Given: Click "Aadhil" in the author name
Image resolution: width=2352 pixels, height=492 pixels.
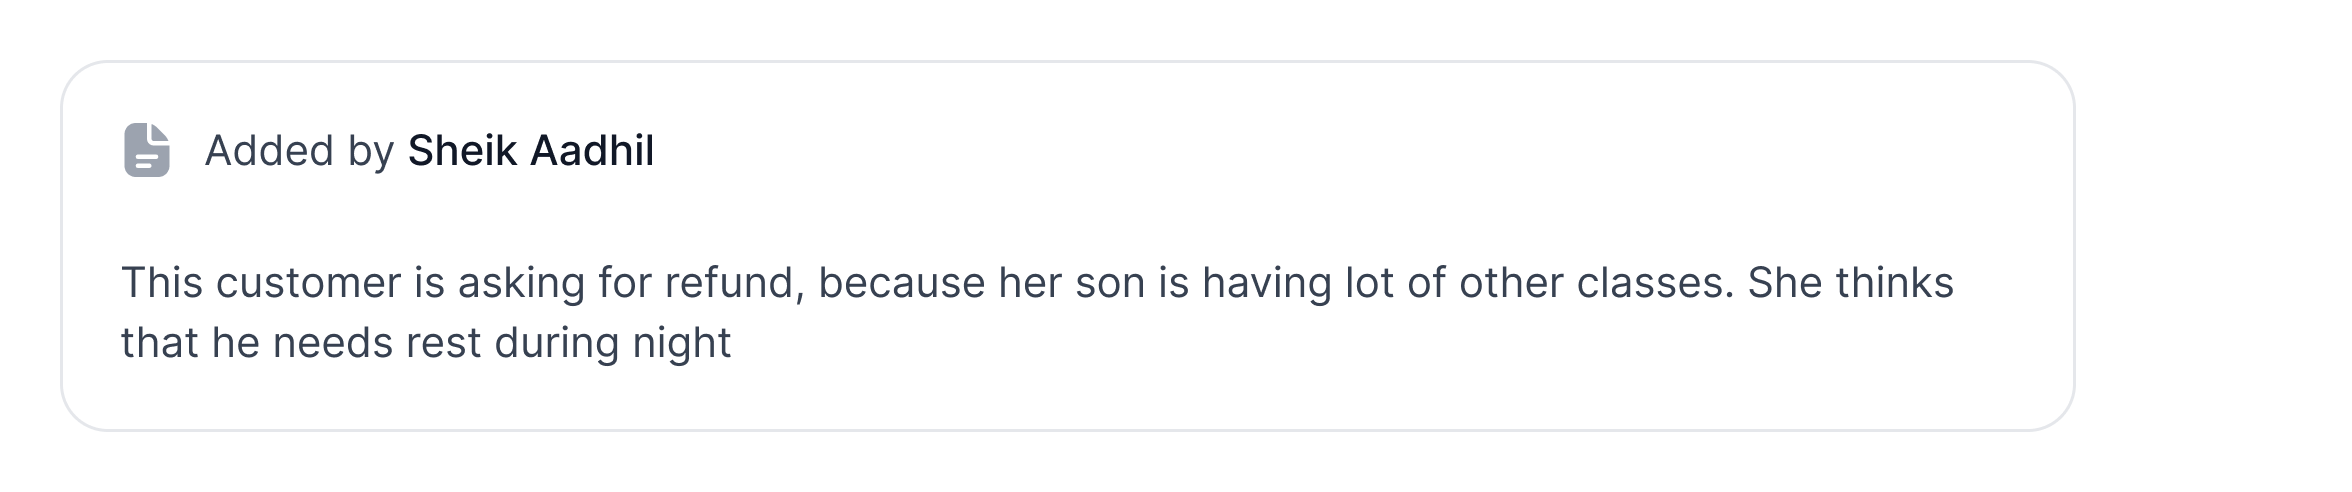Looking at the screenshot, I should [x=592, y=151].
